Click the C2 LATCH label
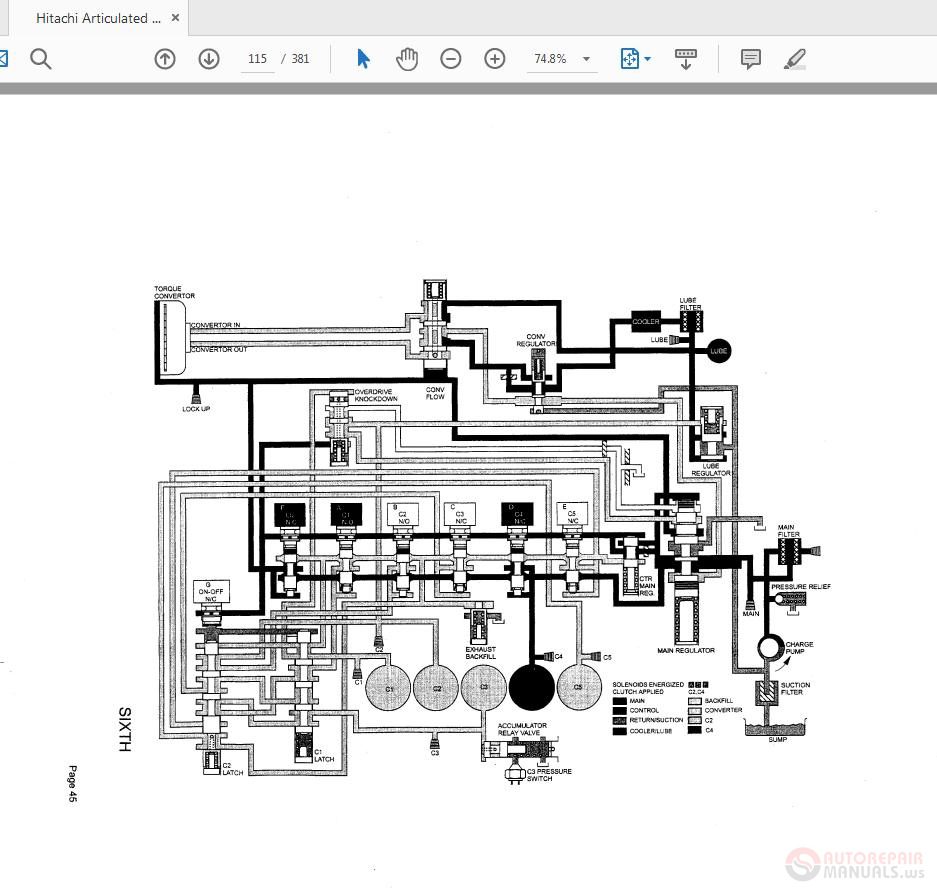This screenshot has height=895, width=937. (x=232, y=769)
